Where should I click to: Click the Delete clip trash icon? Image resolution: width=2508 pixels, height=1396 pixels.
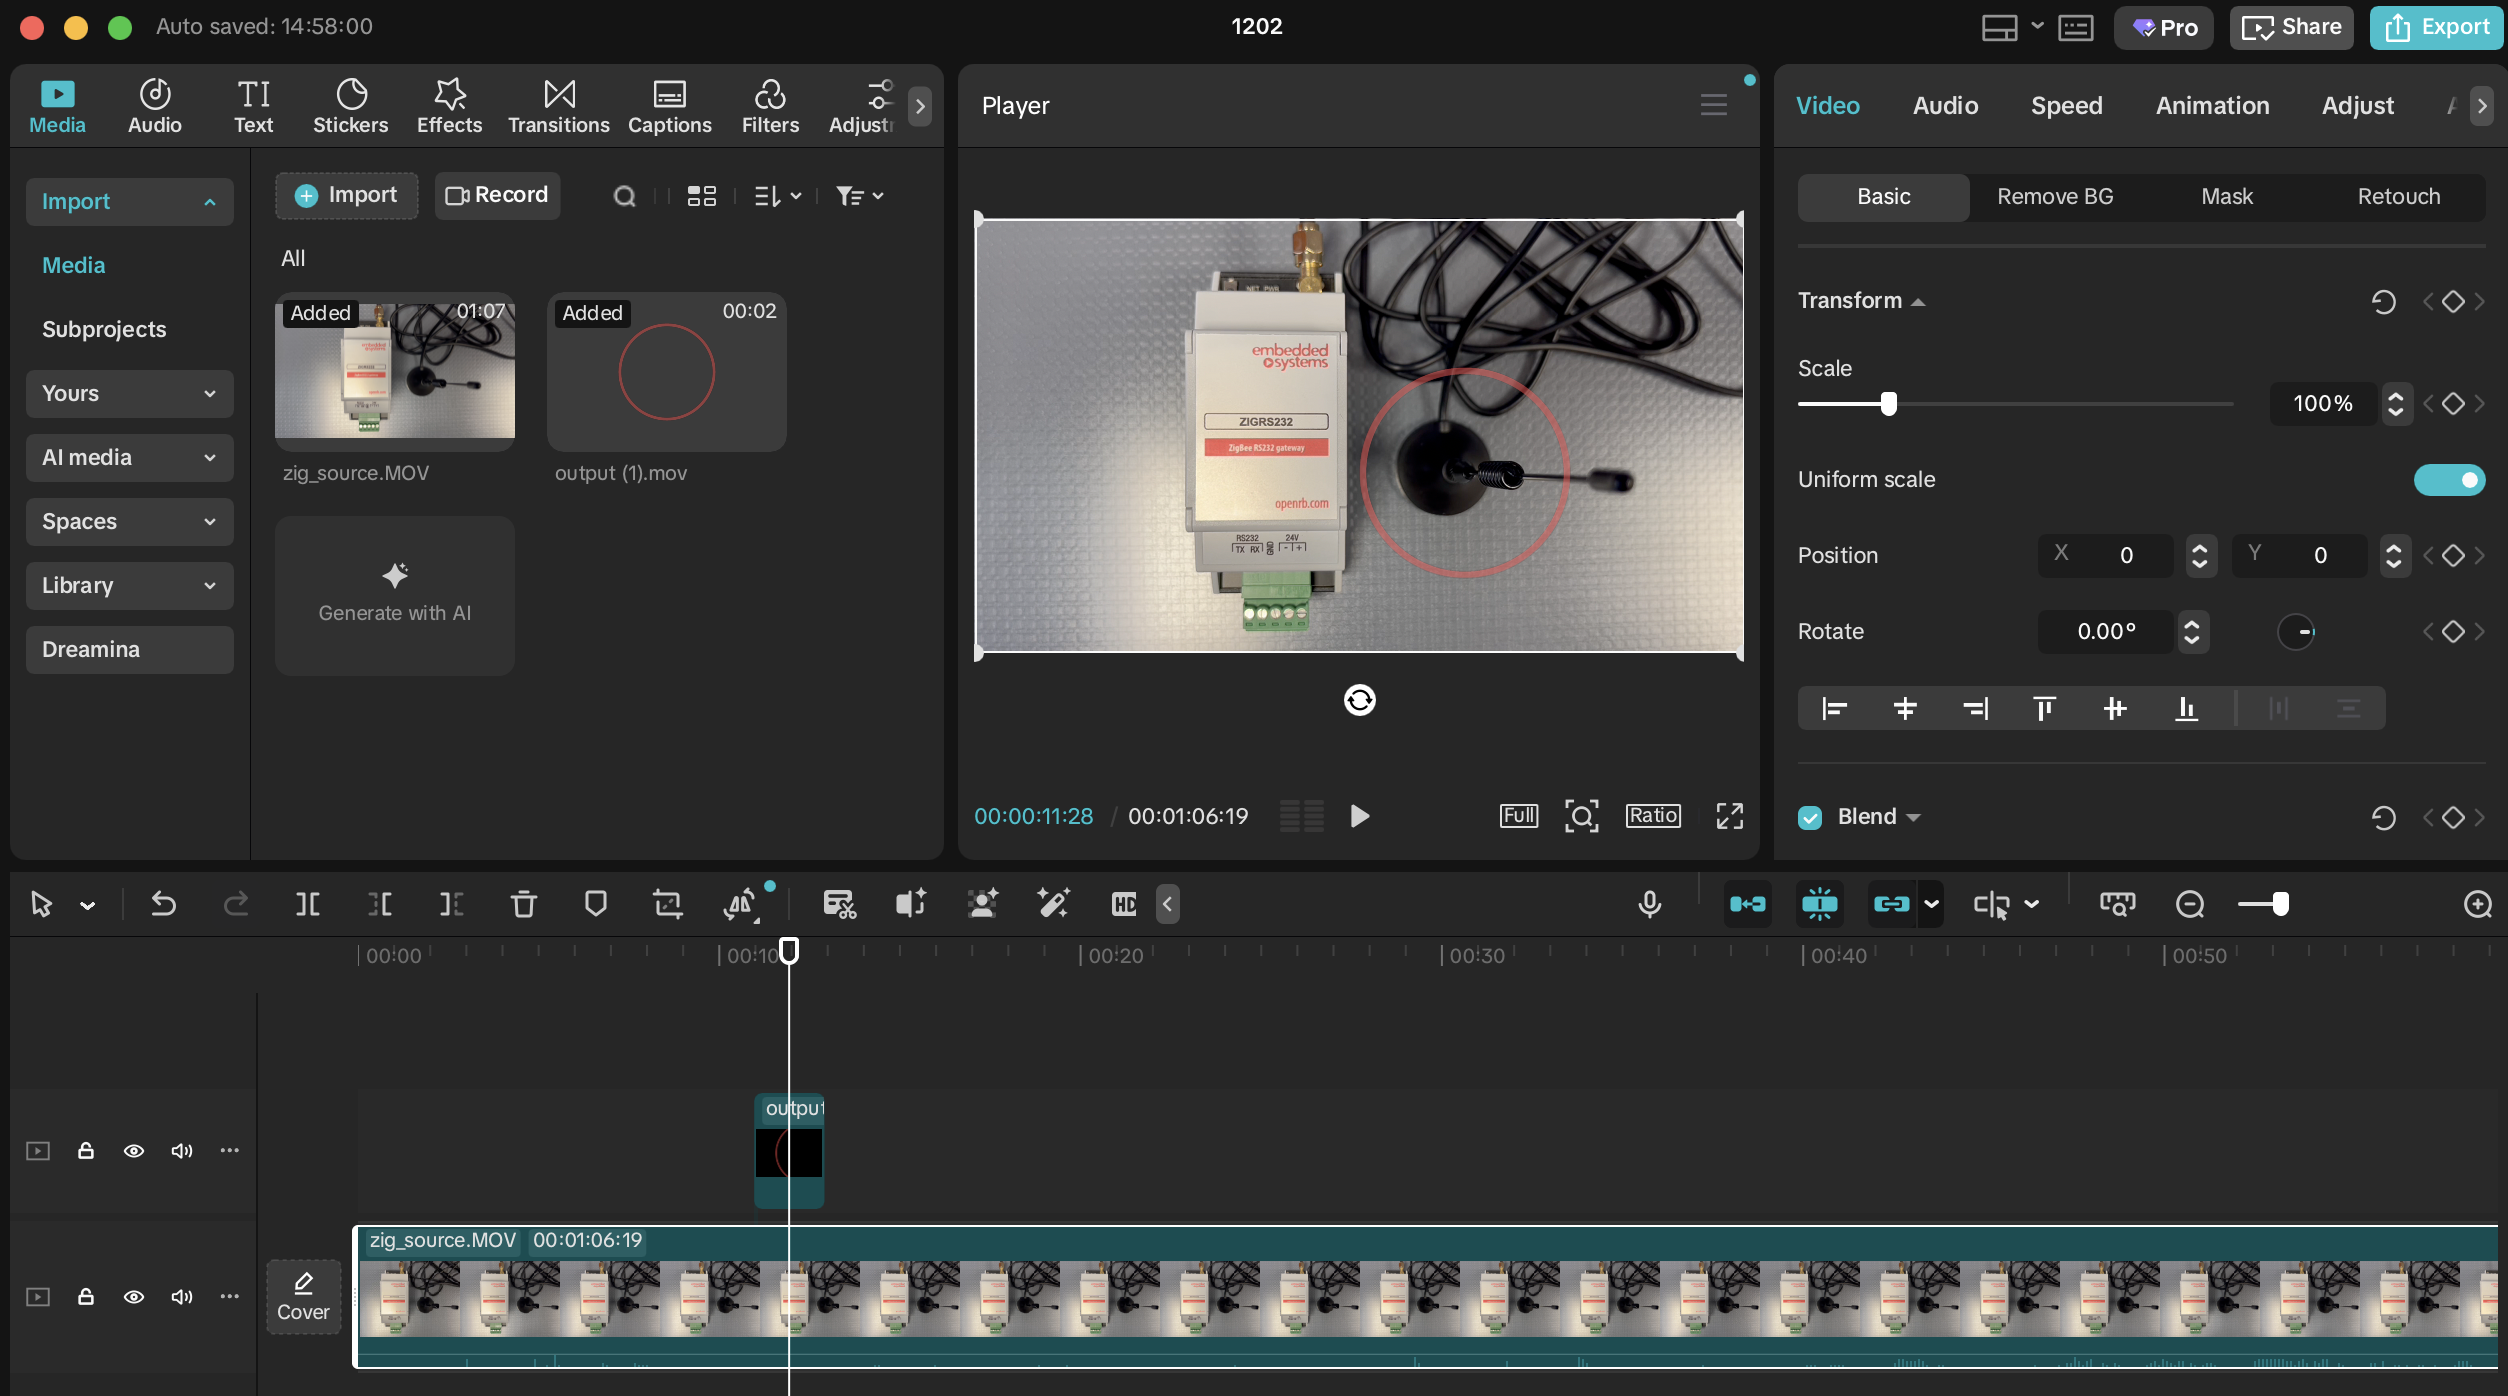523,903
